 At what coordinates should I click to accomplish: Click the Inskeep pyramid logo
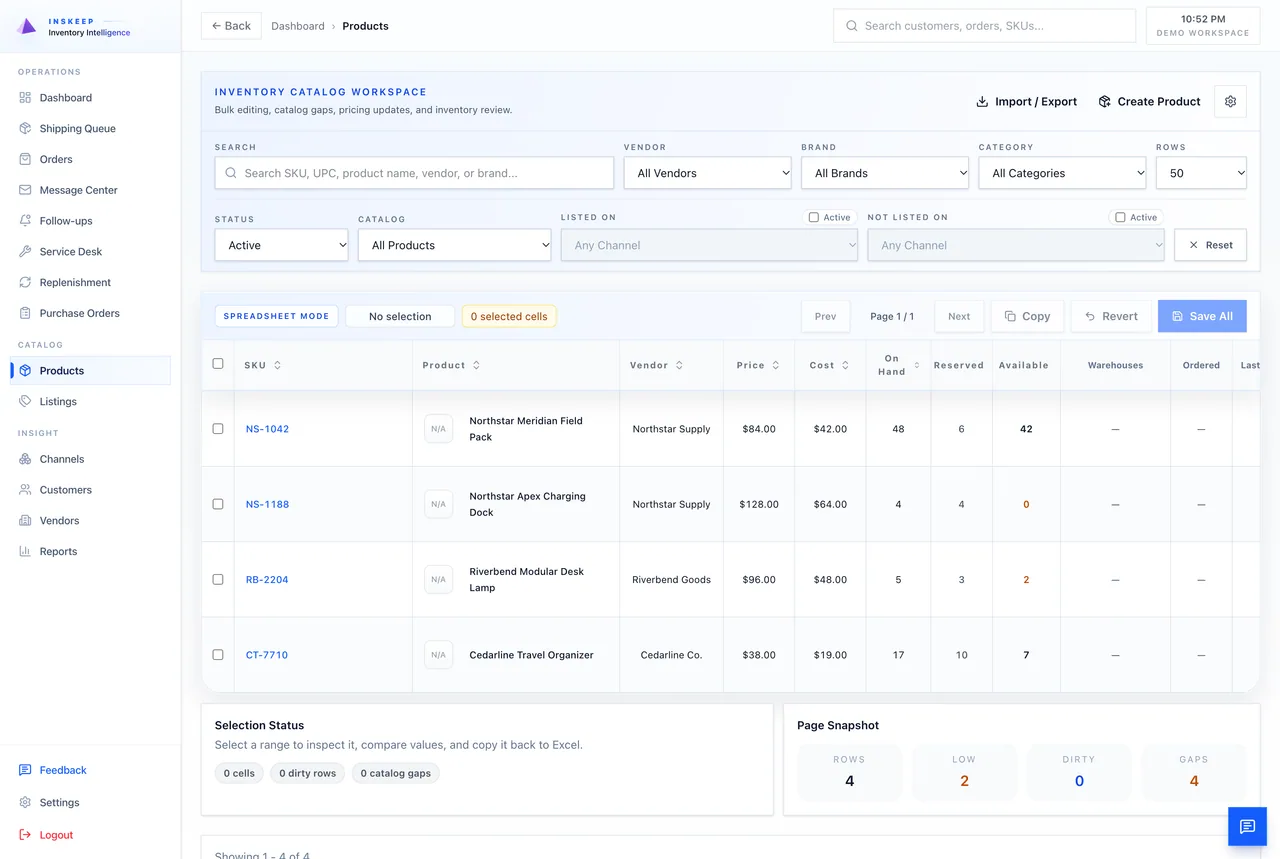pyautogui.click(x=27, y=26)
